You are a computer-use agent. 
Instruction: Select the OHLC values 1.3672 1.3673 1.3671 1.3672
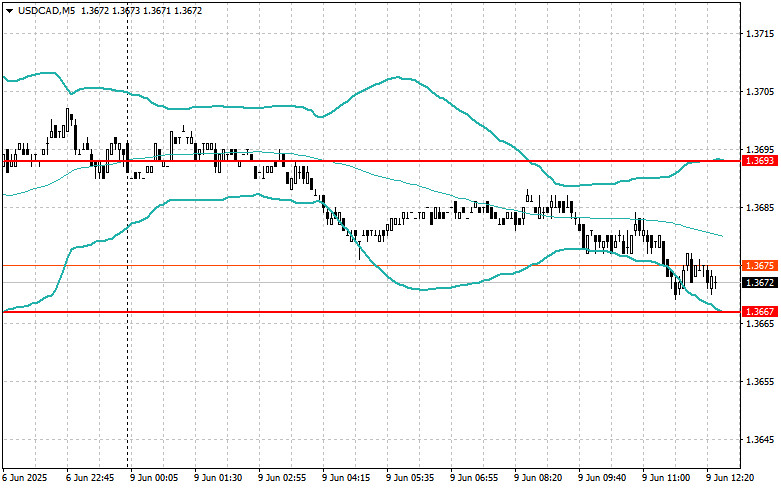click(141, 10)
